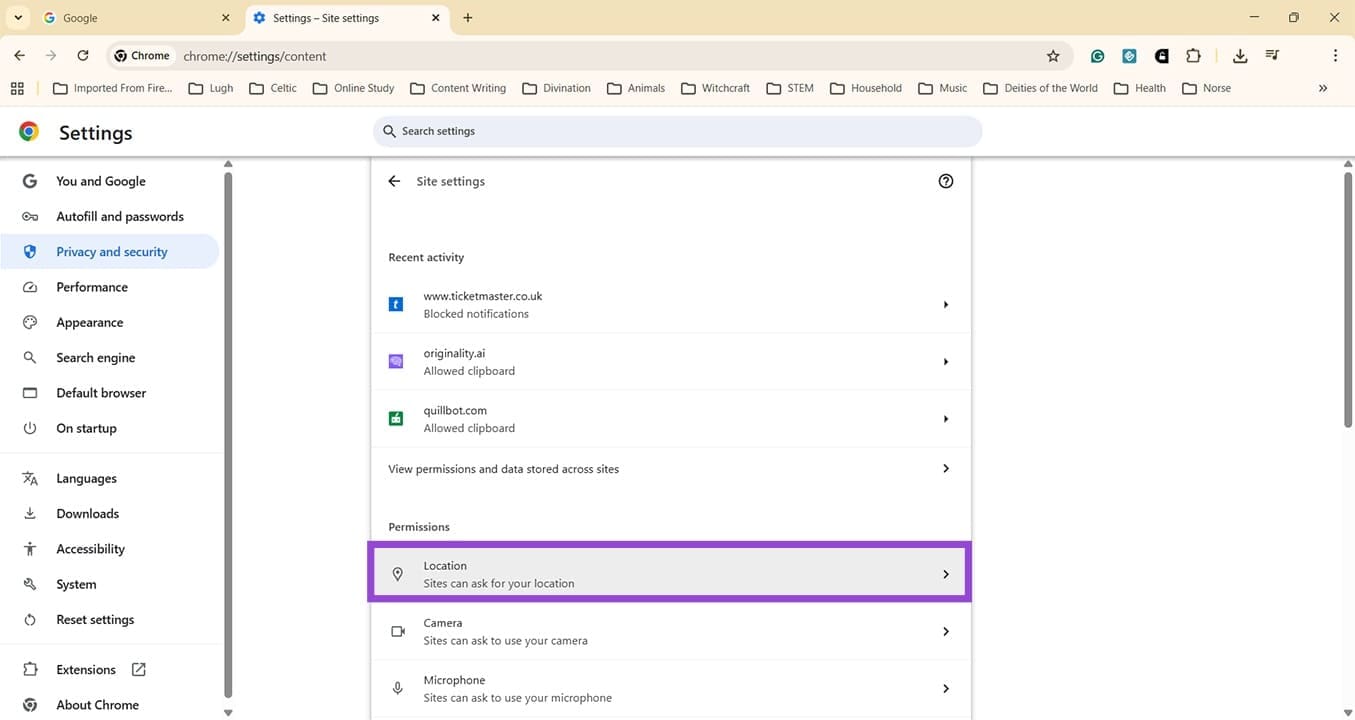Click the Microphone permission icon
This screenshot has height=720, width=1355.
coord(398,688)
